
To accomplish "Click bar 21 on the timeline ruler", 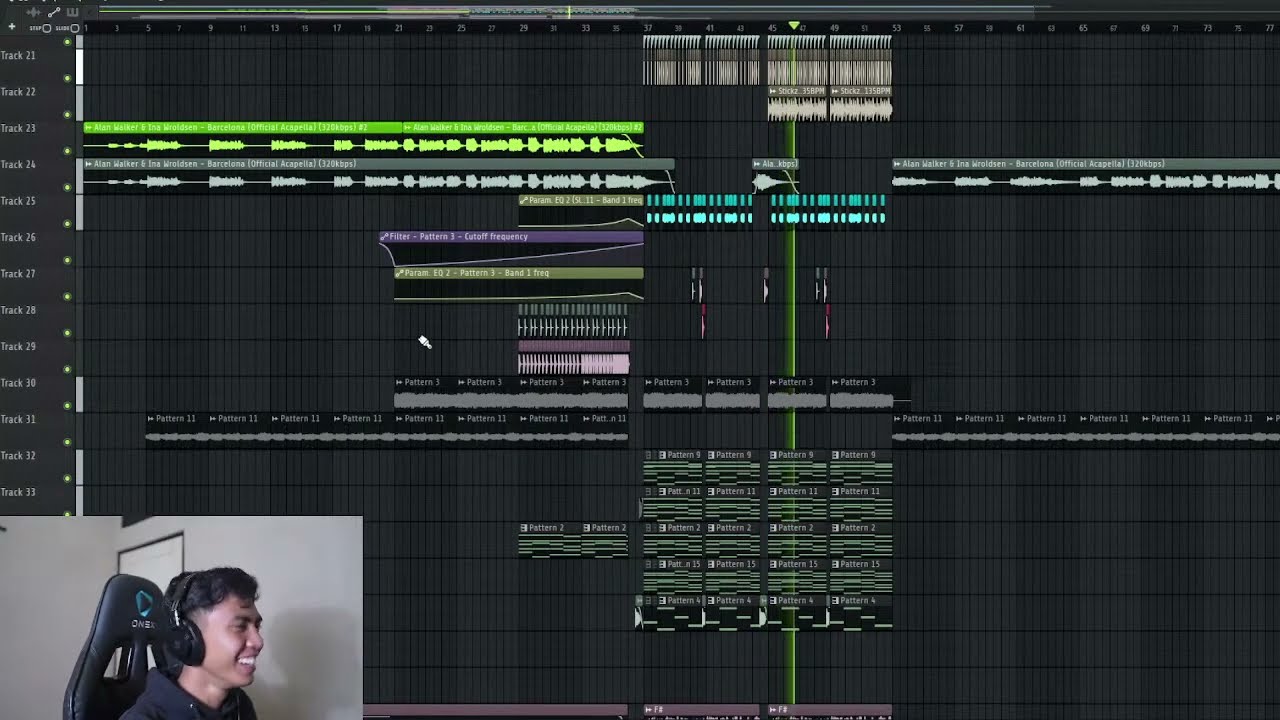I will point(398,28).
